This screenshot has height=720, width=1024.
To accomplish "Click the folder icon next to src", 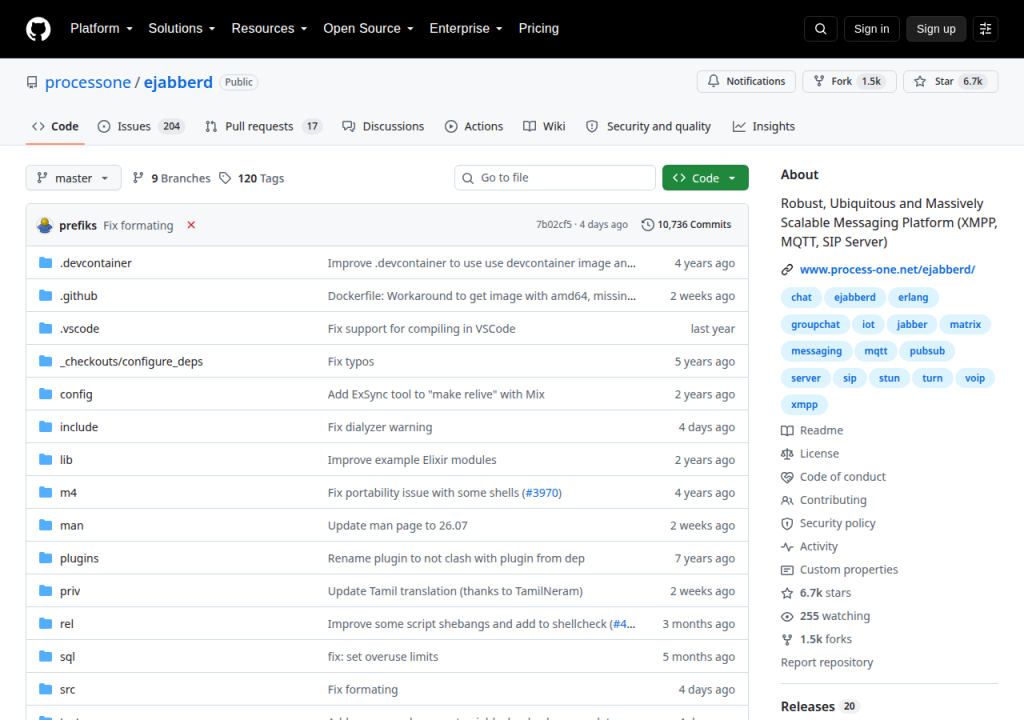I will (x=46, y=689).
